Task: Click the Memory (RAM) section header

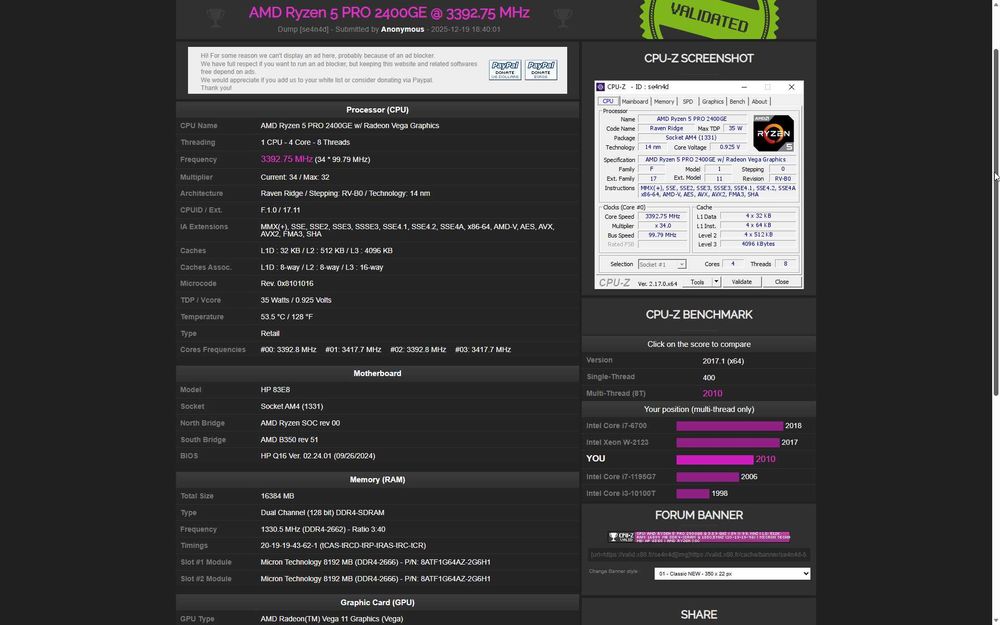Action: pos(378,480)
